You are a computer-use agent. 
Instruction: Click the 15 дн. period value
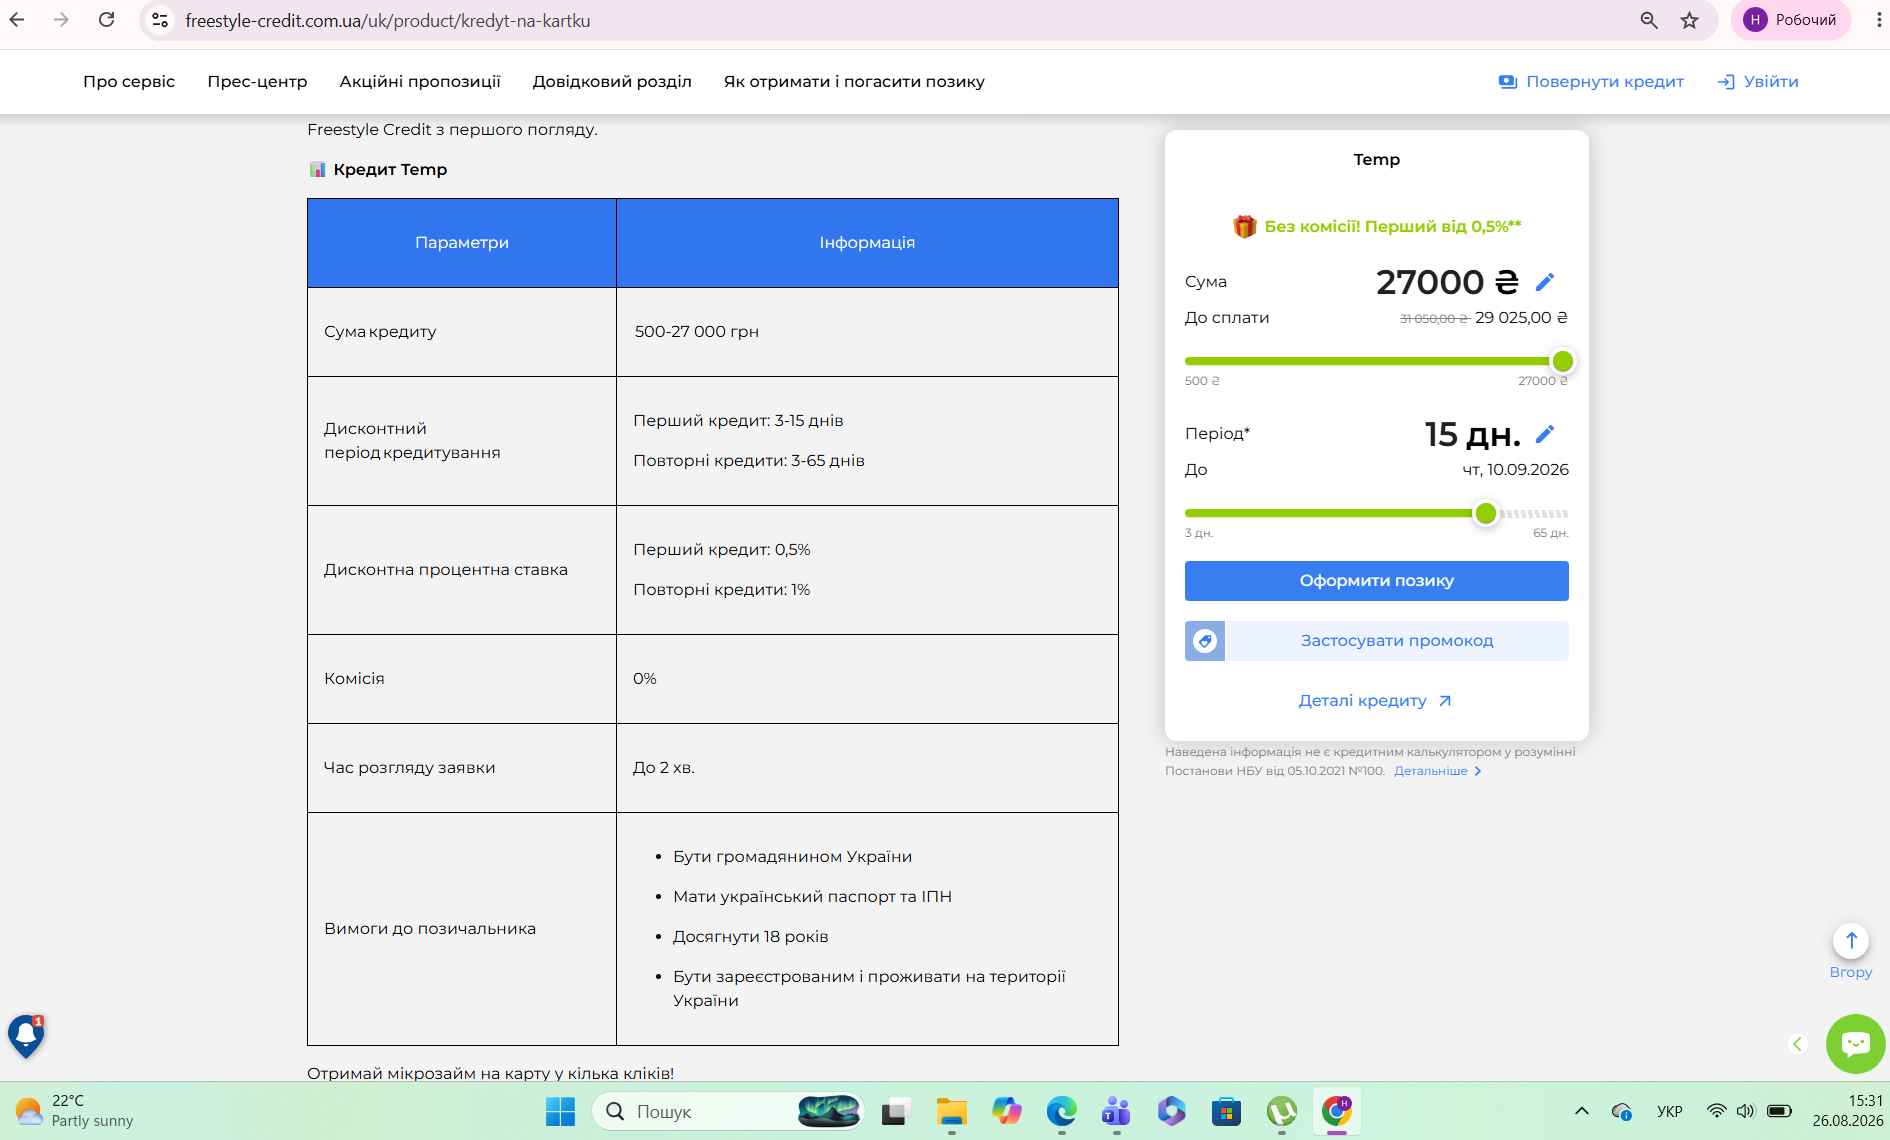pos(1472,434)
